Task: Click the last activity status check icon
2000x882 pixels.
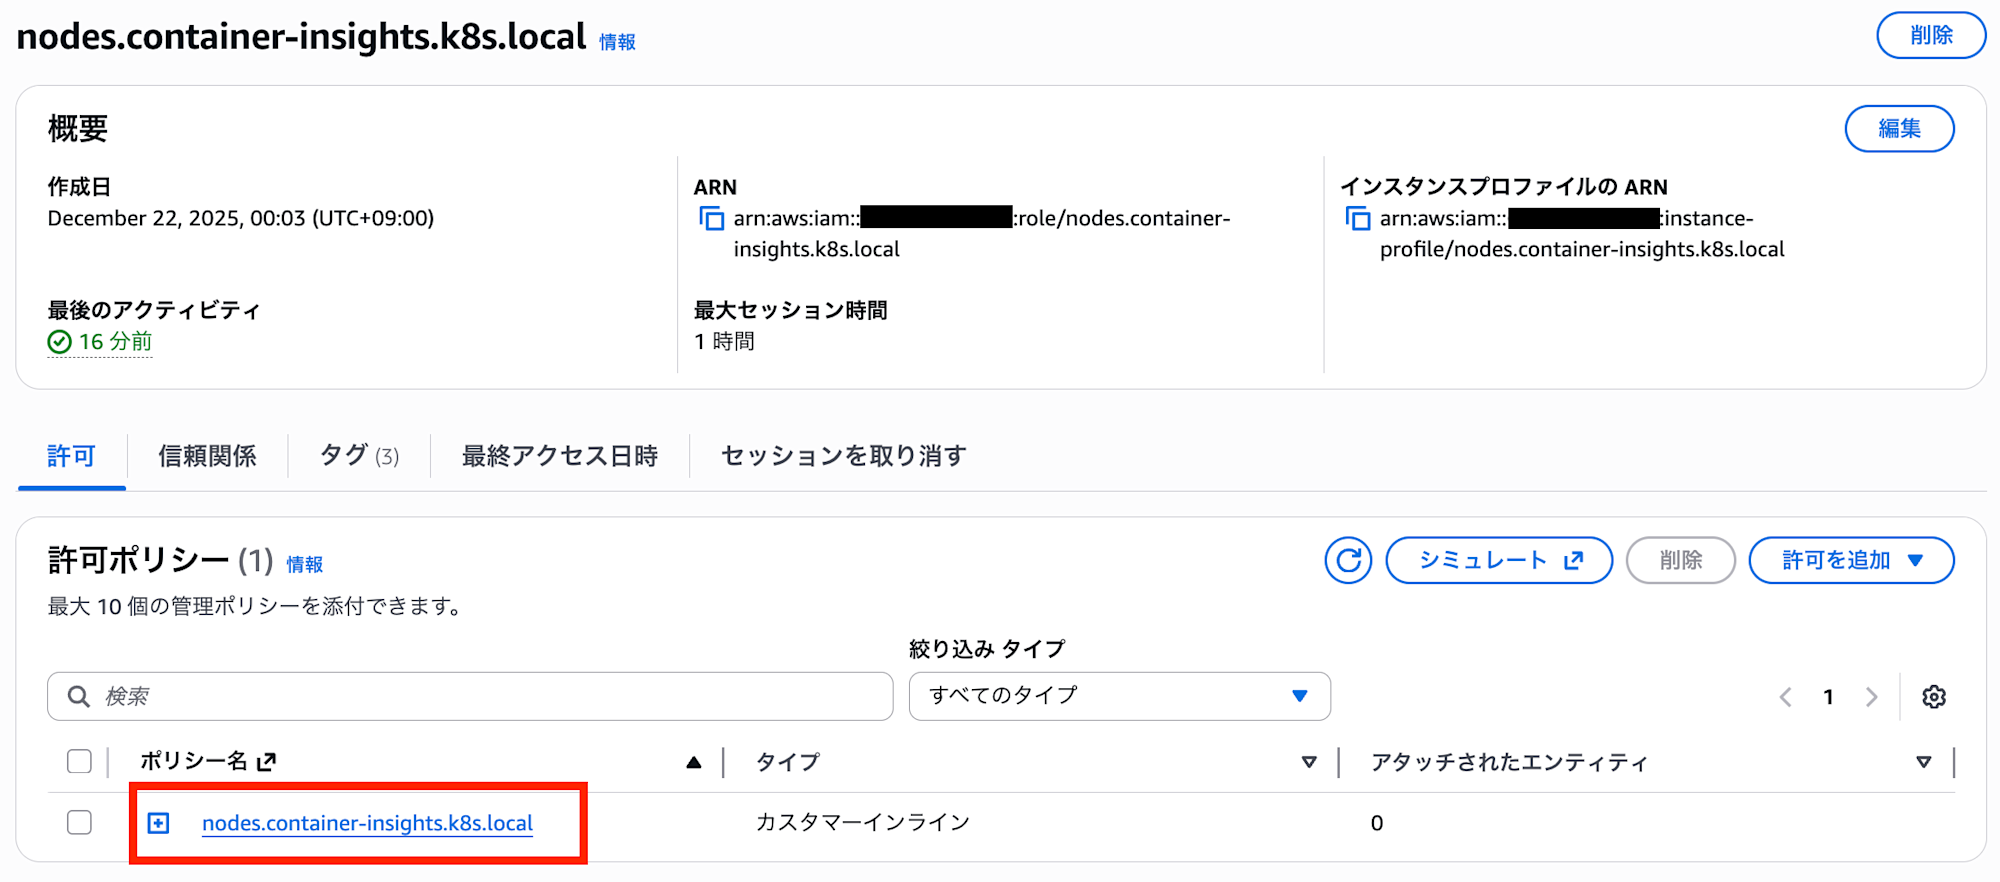Action: (x=60, y=342)
